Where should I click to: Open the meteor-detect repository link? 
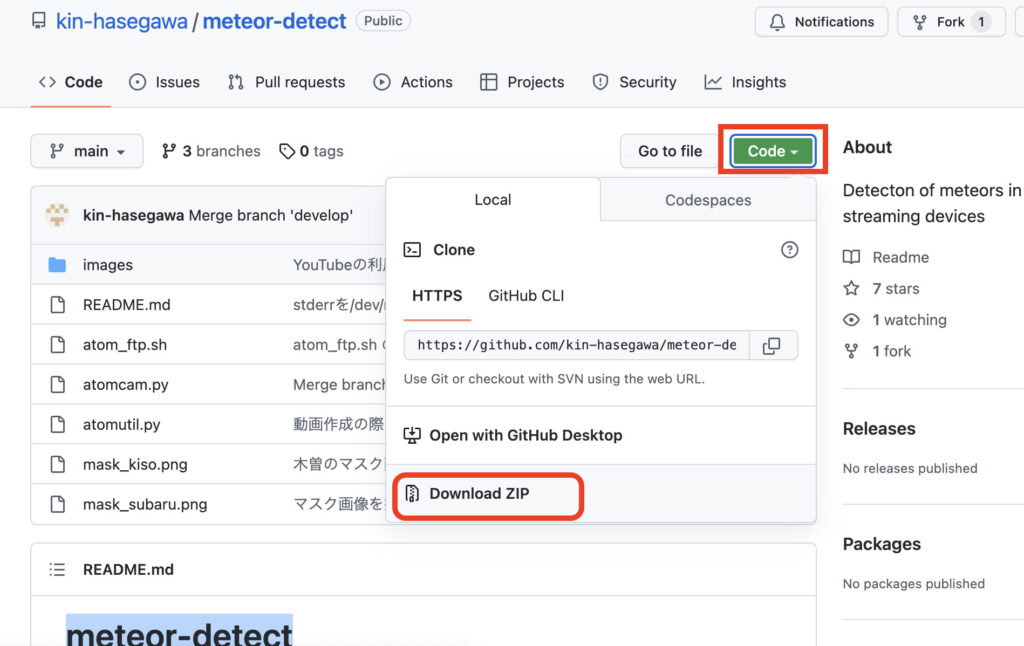pyautogui.click(x=274, y=21)
